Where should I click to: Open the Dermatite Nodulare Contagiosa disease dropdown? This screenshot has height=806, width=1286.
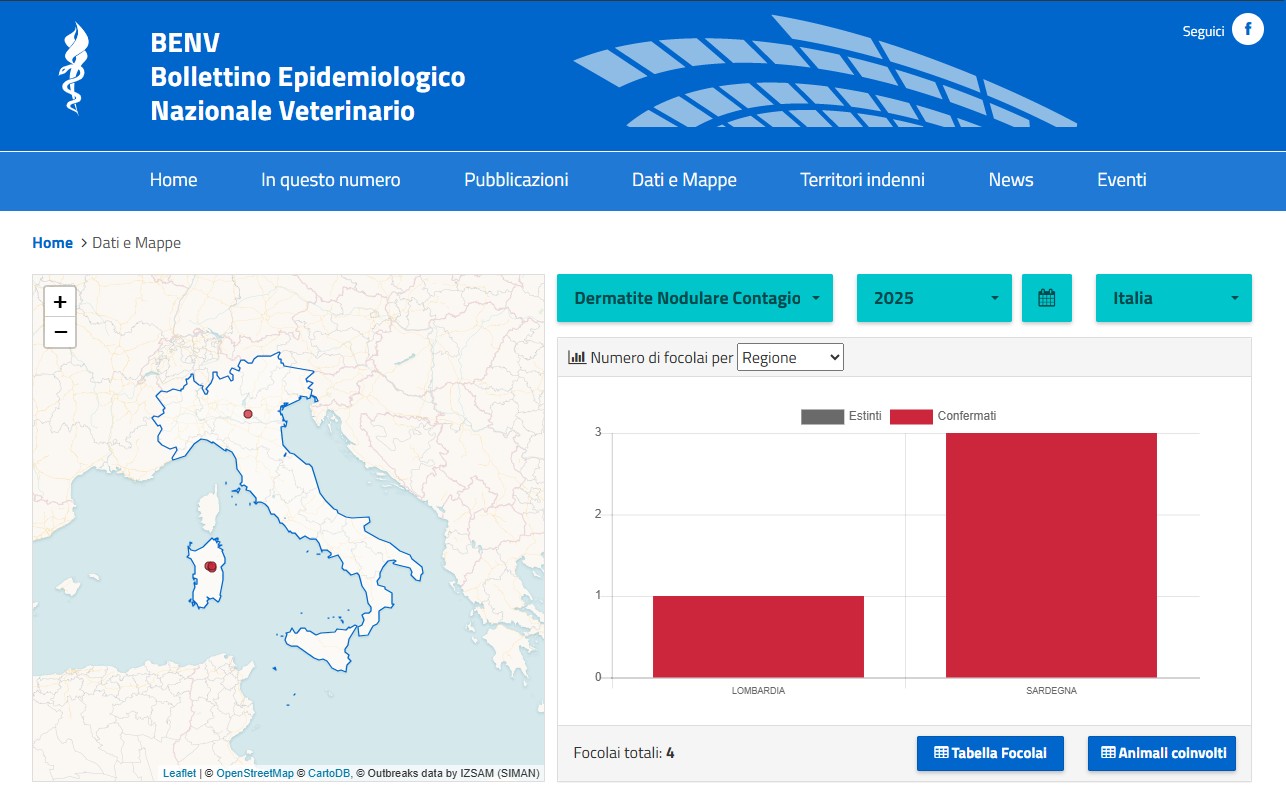[695, 298]
